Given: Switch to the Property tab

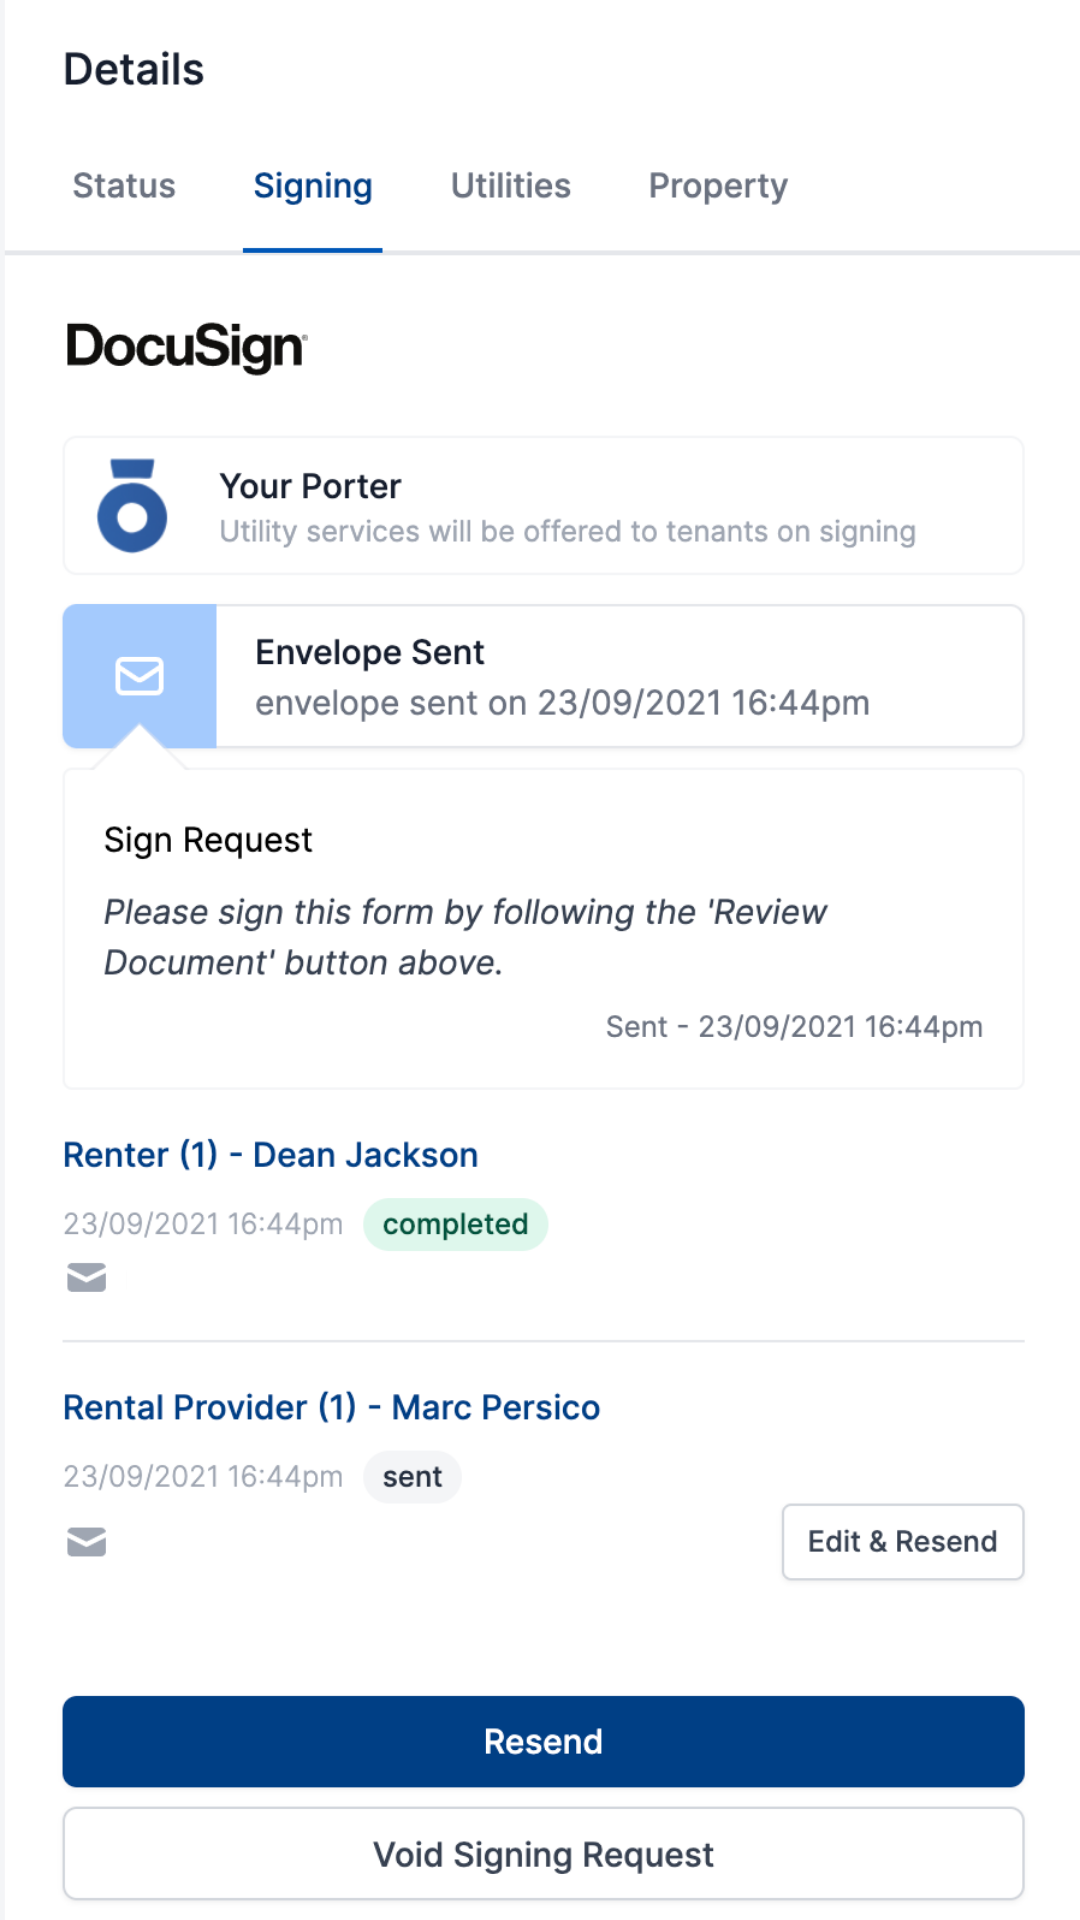Looking at the screenshot, I should [718, 186].
